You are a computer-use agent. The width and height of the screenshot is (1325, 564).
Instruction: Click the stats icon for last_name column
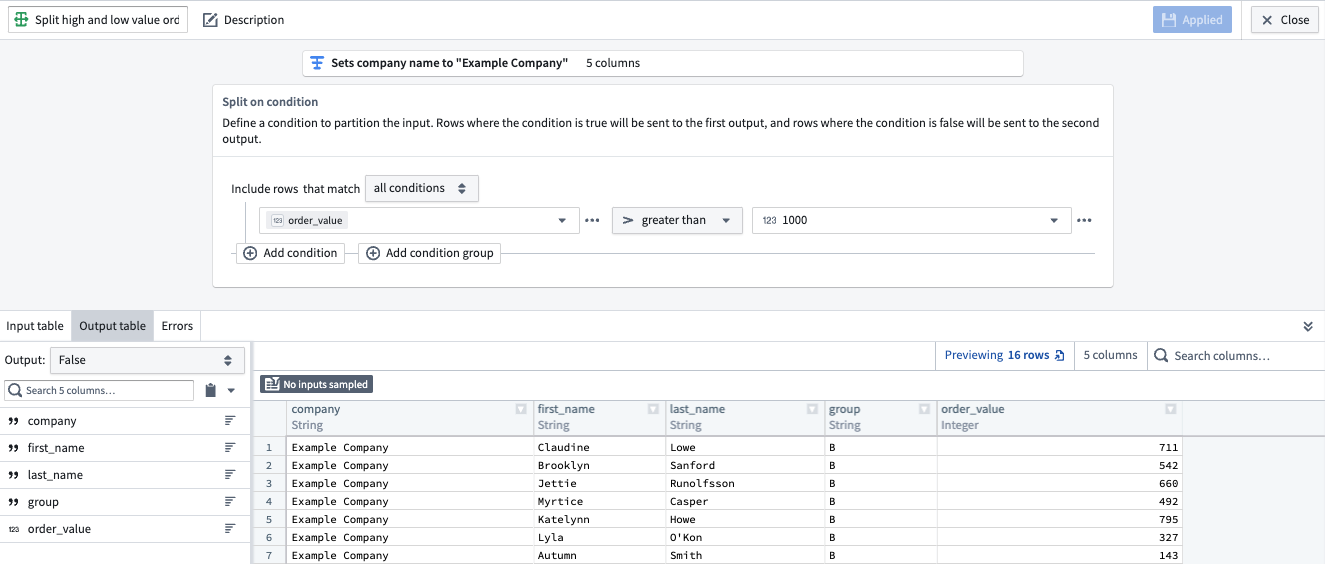pyautogui.click(x=230, y=475)
